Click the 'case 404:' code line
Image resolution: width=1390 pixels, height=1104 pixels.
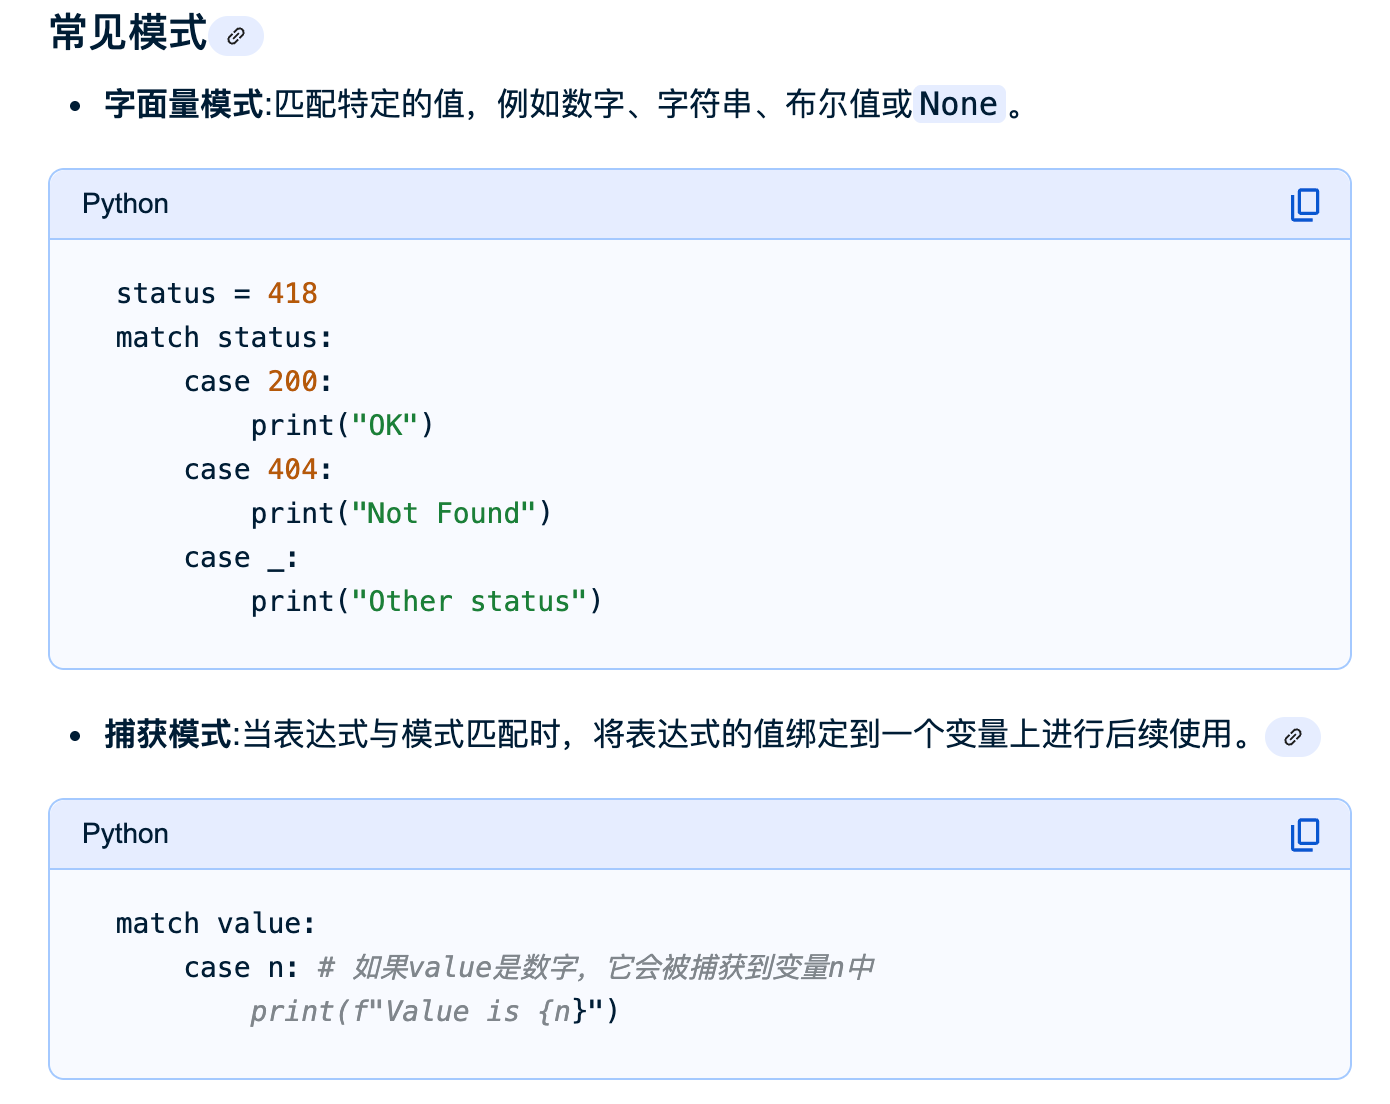[257, 470]
